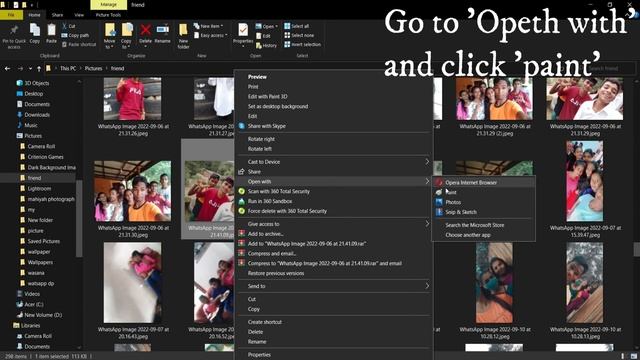640x360 pixels.
Task: Click Select none in the ribbon
Action: click(299, 35)
